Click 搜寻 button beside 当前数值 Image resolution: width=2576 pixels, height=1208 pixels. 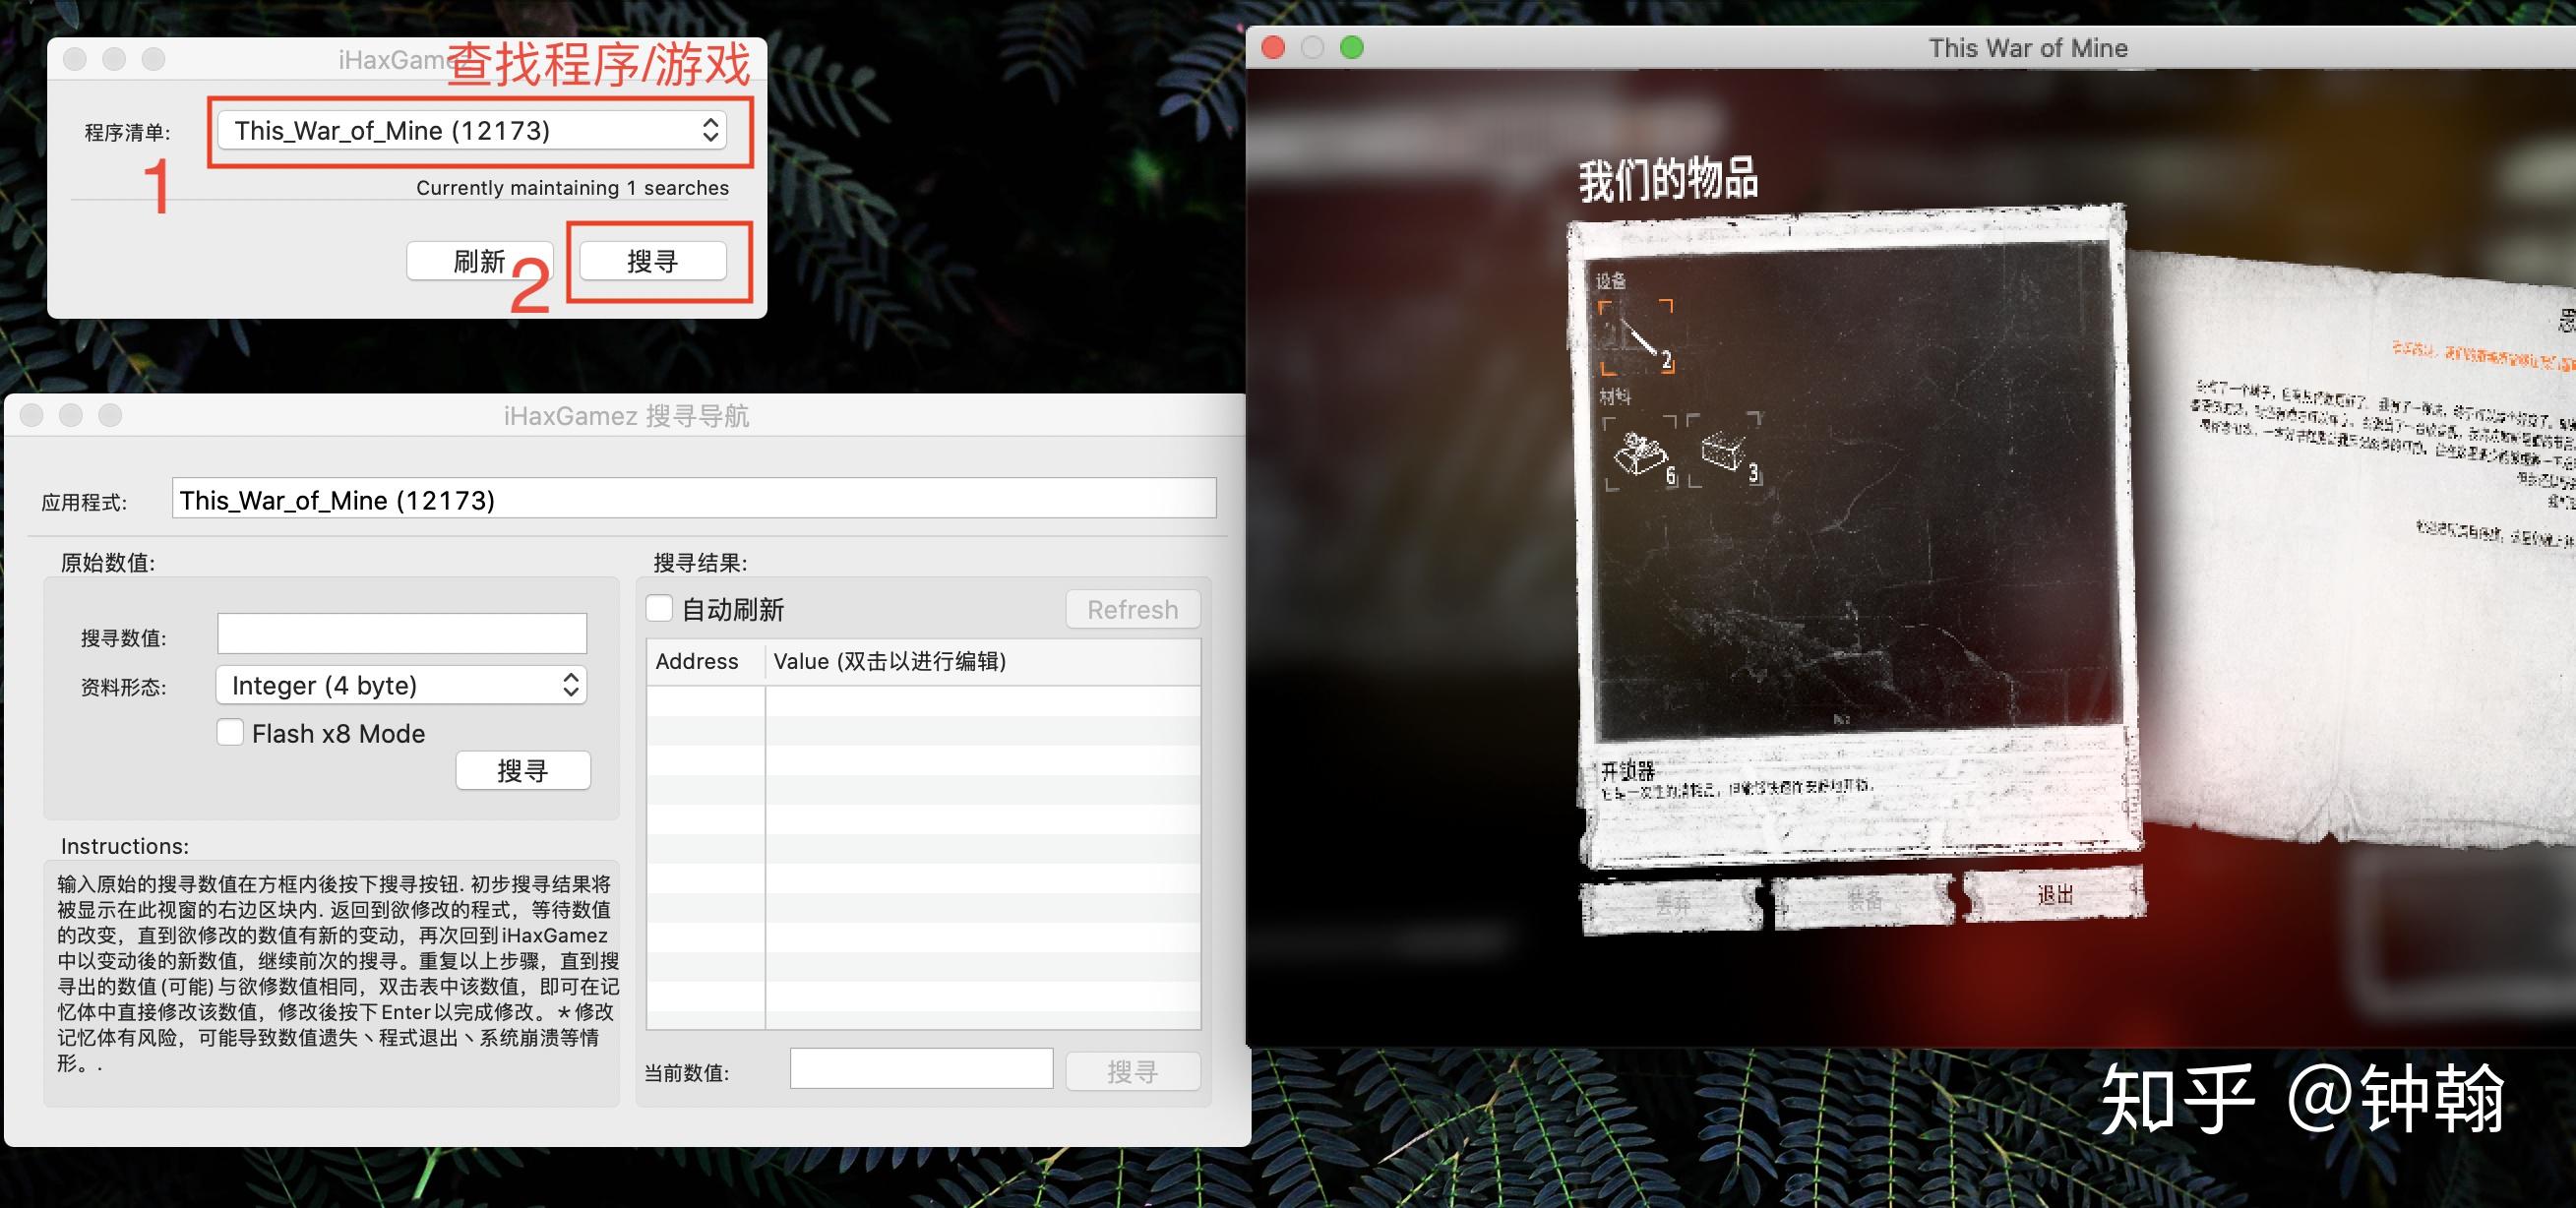[1133, 1071]
